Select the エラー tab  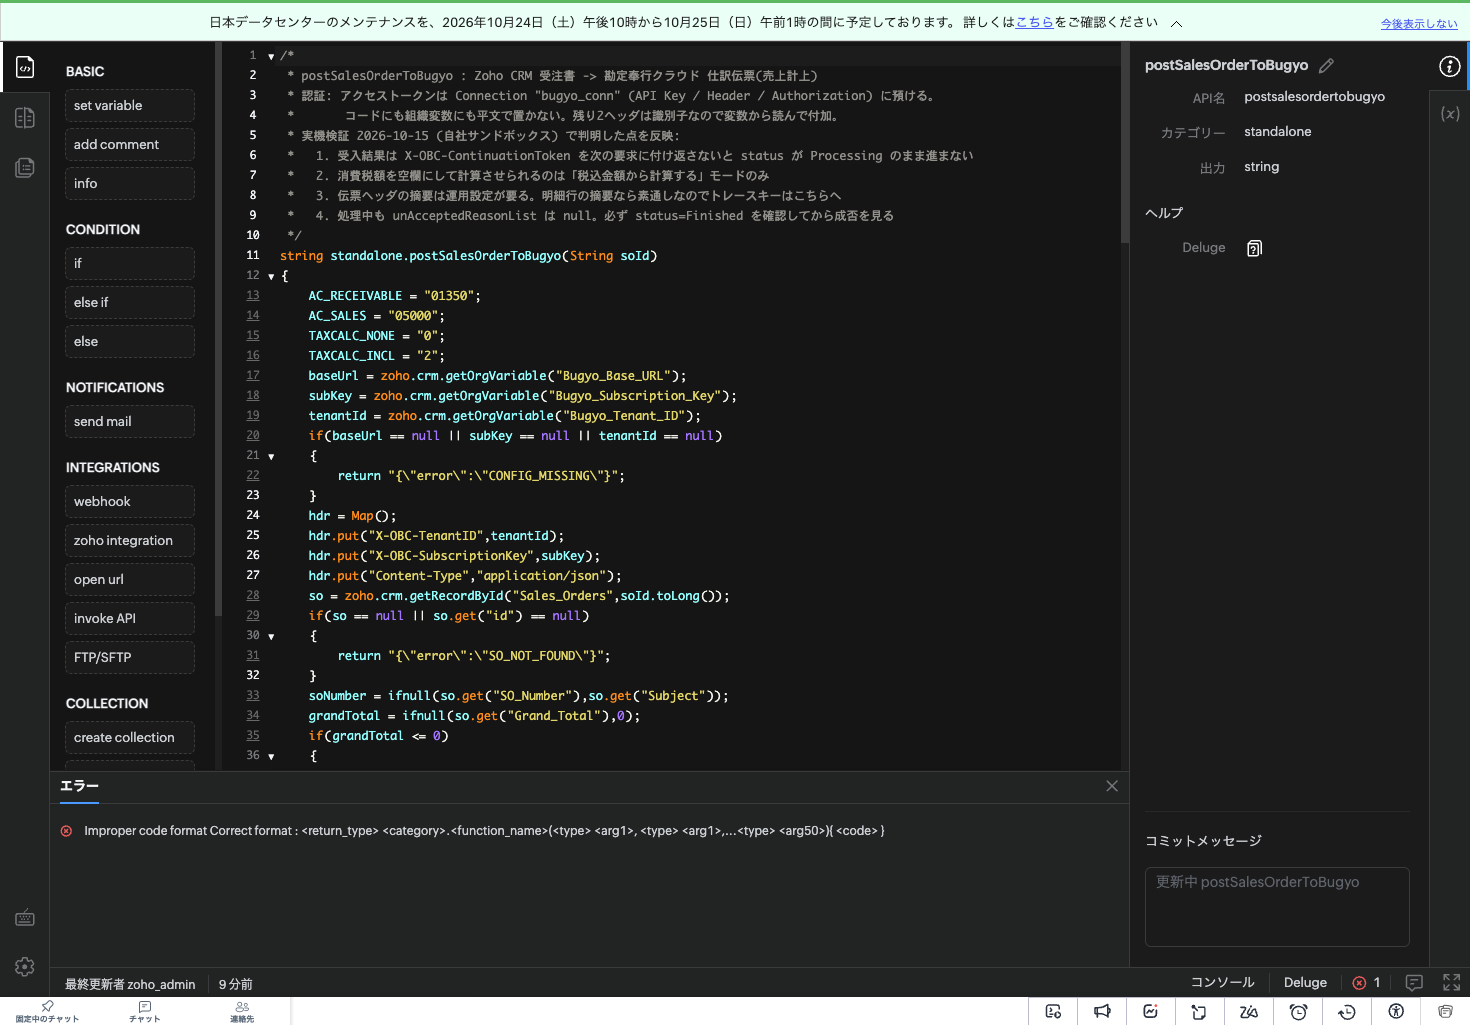79,786
